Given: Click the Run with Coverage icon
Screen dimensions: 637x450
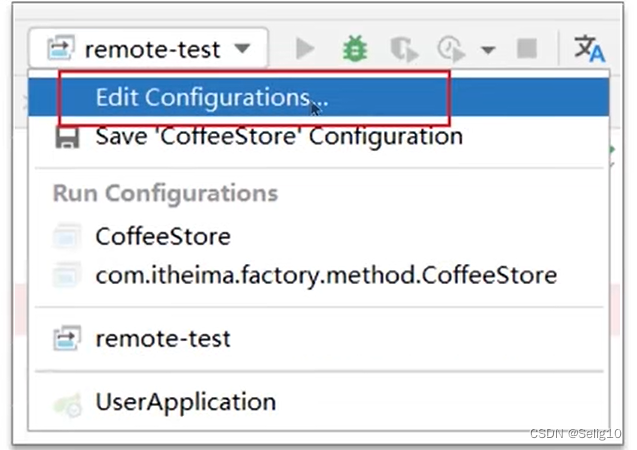Looking at the screenshot, I should pos(403,50).
